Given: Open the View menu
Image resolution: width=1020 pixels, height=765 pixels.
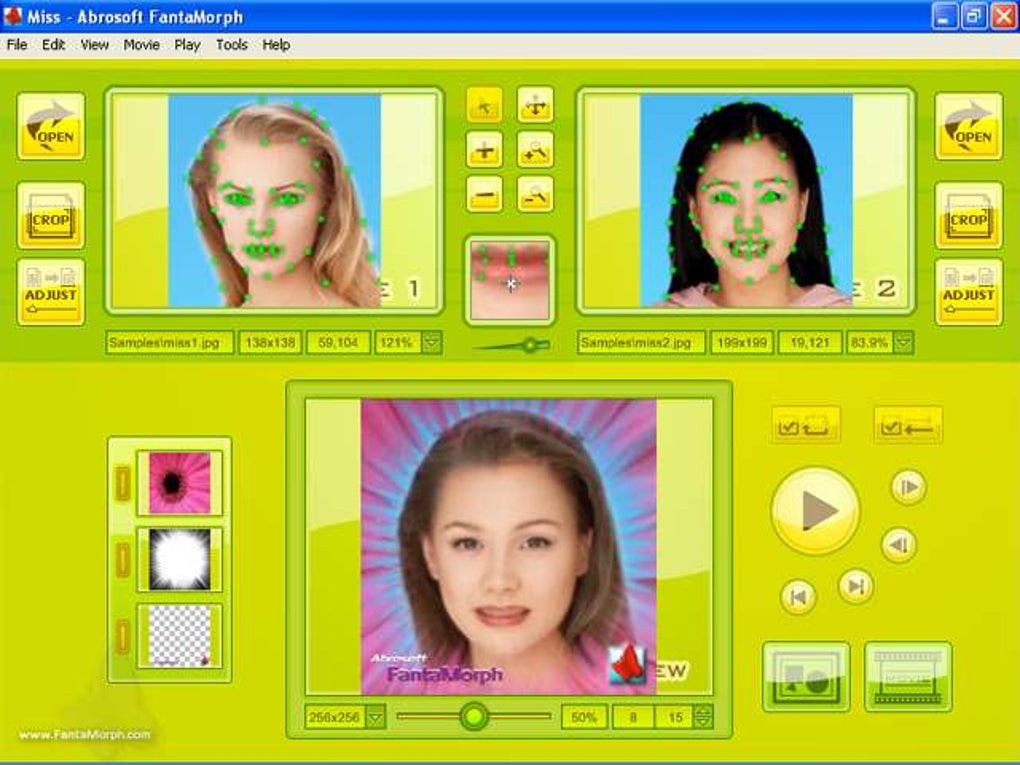Looking at the screenshot, I should [94, 45].
